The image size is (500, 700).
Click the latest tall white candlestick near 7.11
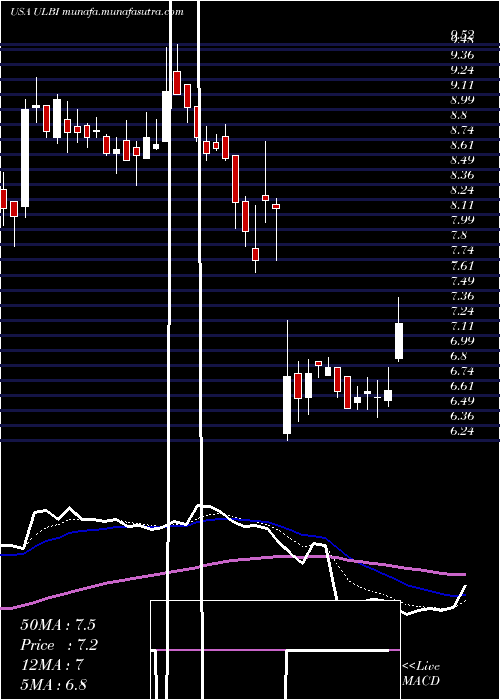[399, 341]
